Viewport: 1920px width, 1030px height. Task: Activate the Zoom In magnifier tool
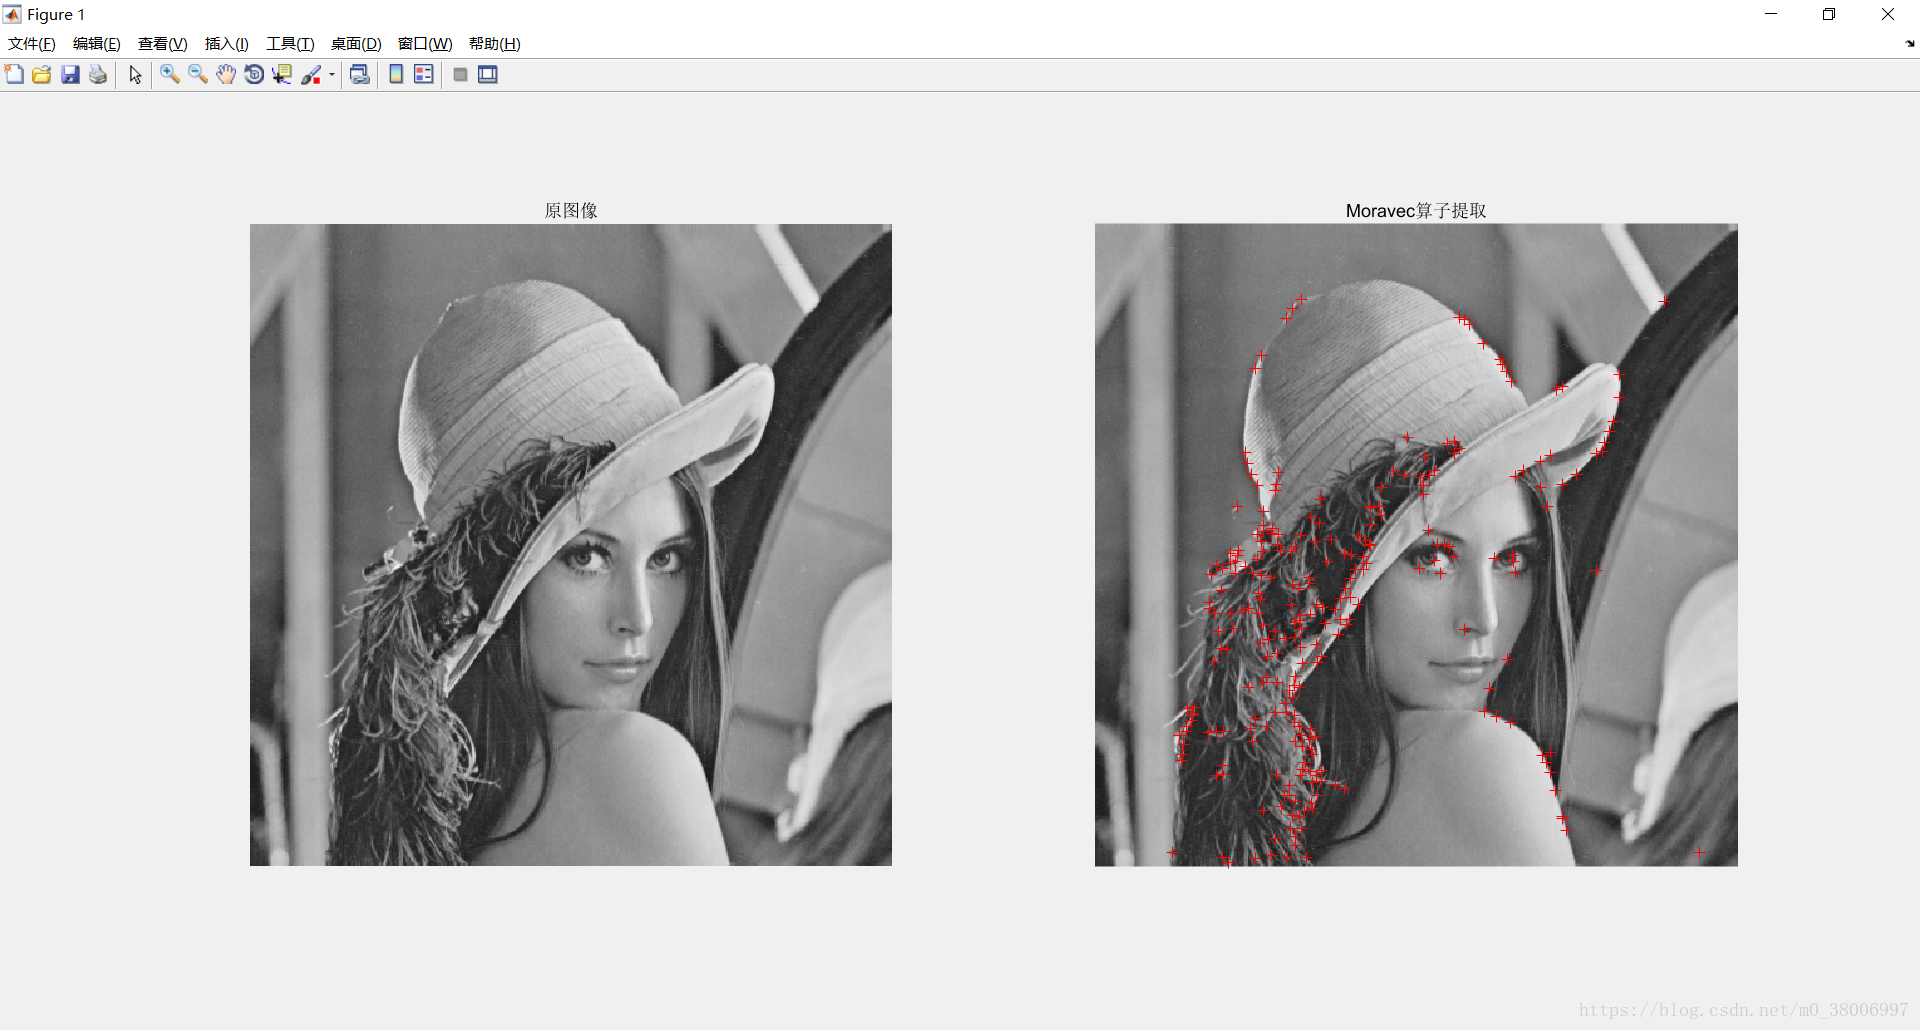tap(170, 75)
